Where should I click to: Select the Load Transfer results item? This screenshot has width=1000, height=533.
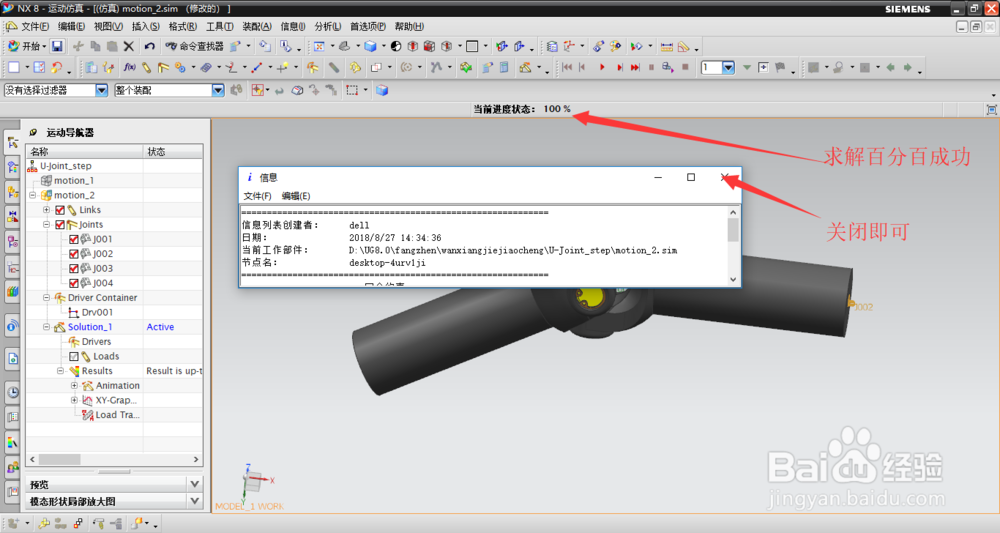pos(117,415)
